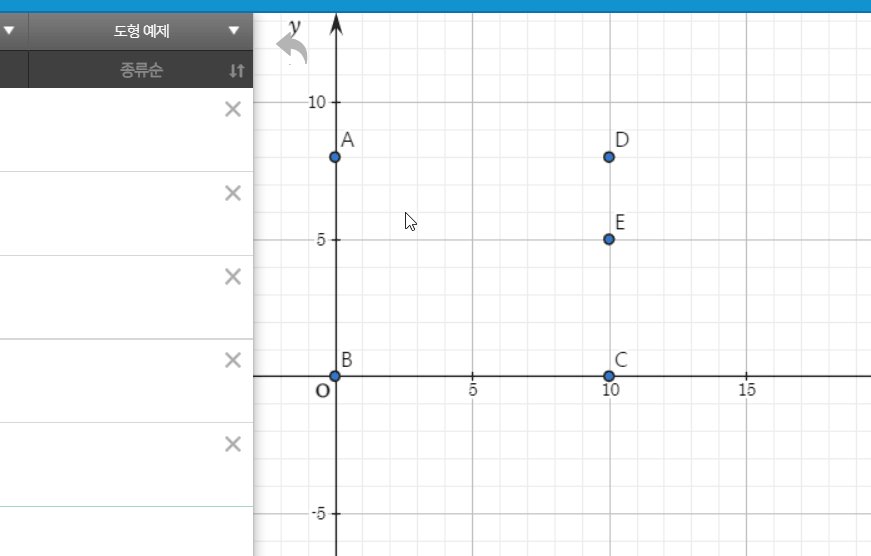Click the y-axis label -5
The image size is (871, 556).
click(319, 514)
